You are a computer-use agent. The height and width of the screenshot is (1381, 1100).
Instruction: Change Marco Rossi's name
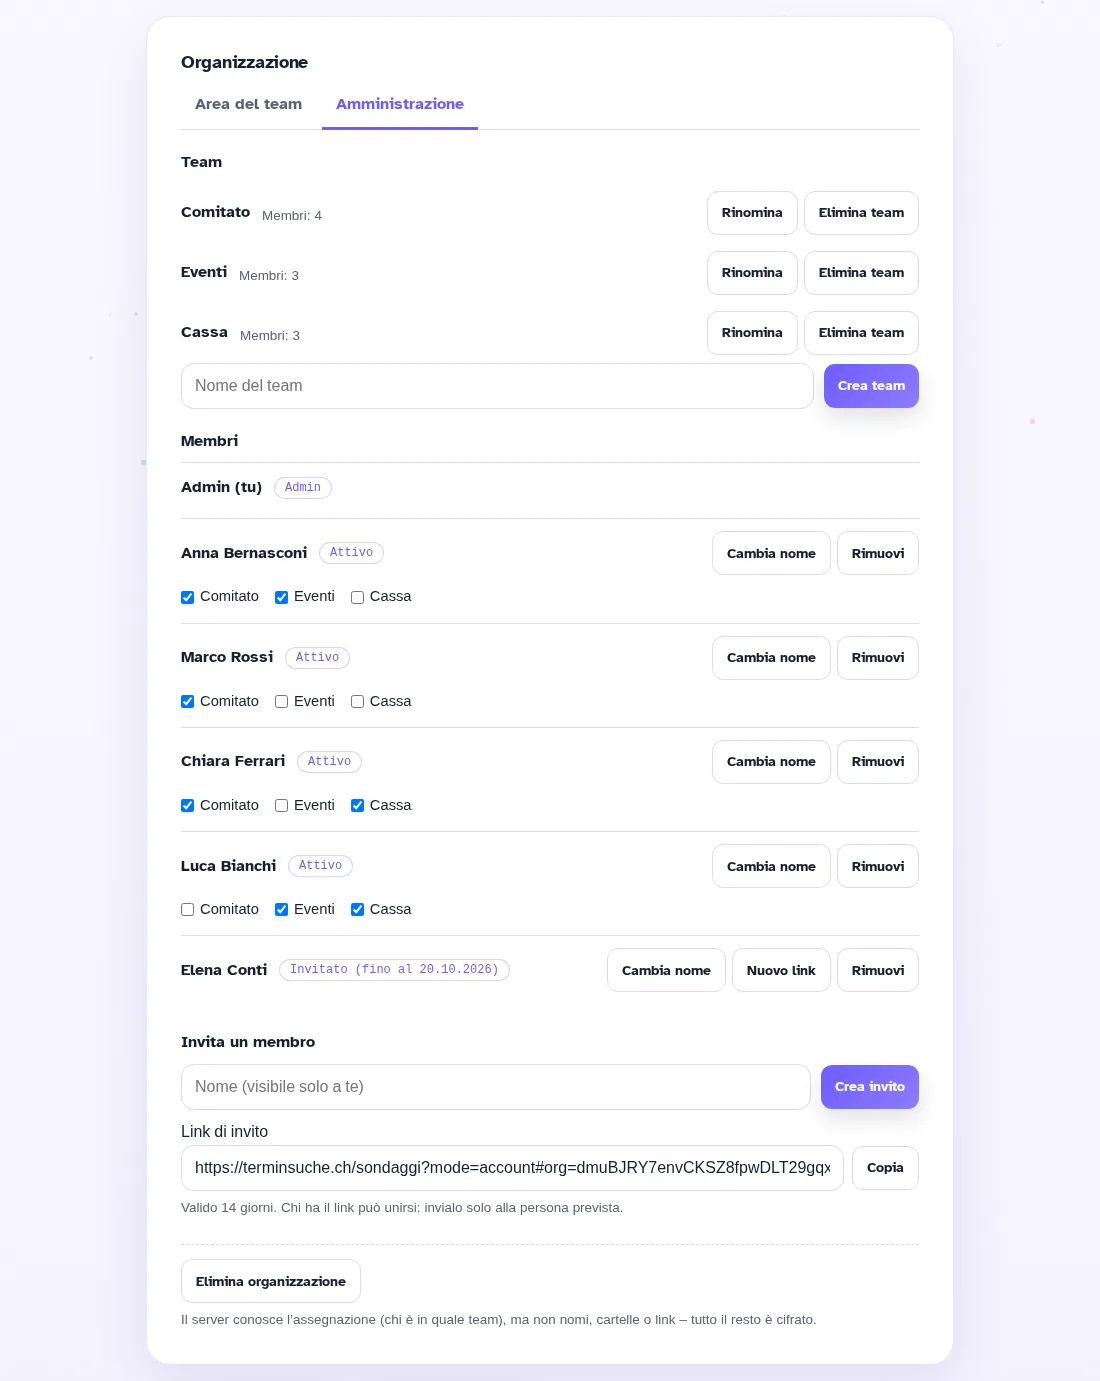click(x=771, y=658)
